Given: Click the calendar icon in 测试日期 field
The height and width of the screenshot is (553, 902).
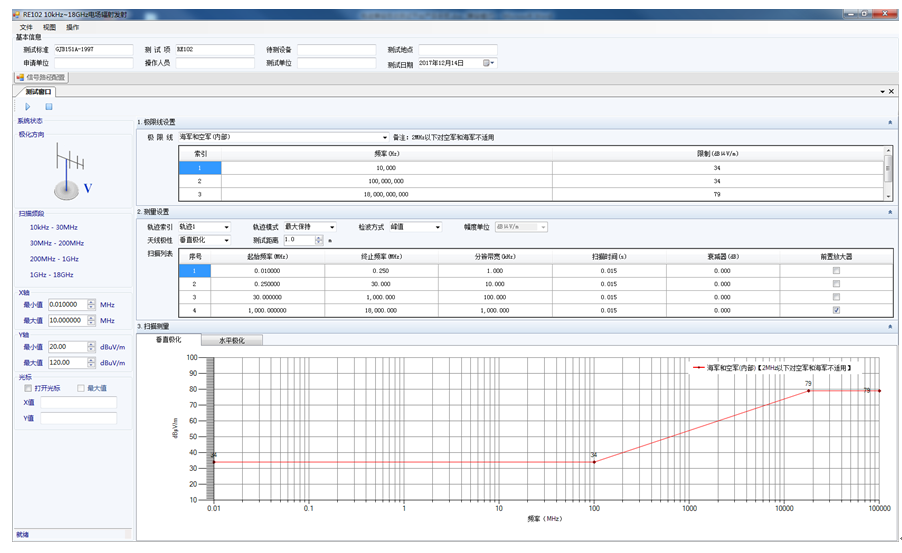Looking at the screenshot, I should click(487, 63).
